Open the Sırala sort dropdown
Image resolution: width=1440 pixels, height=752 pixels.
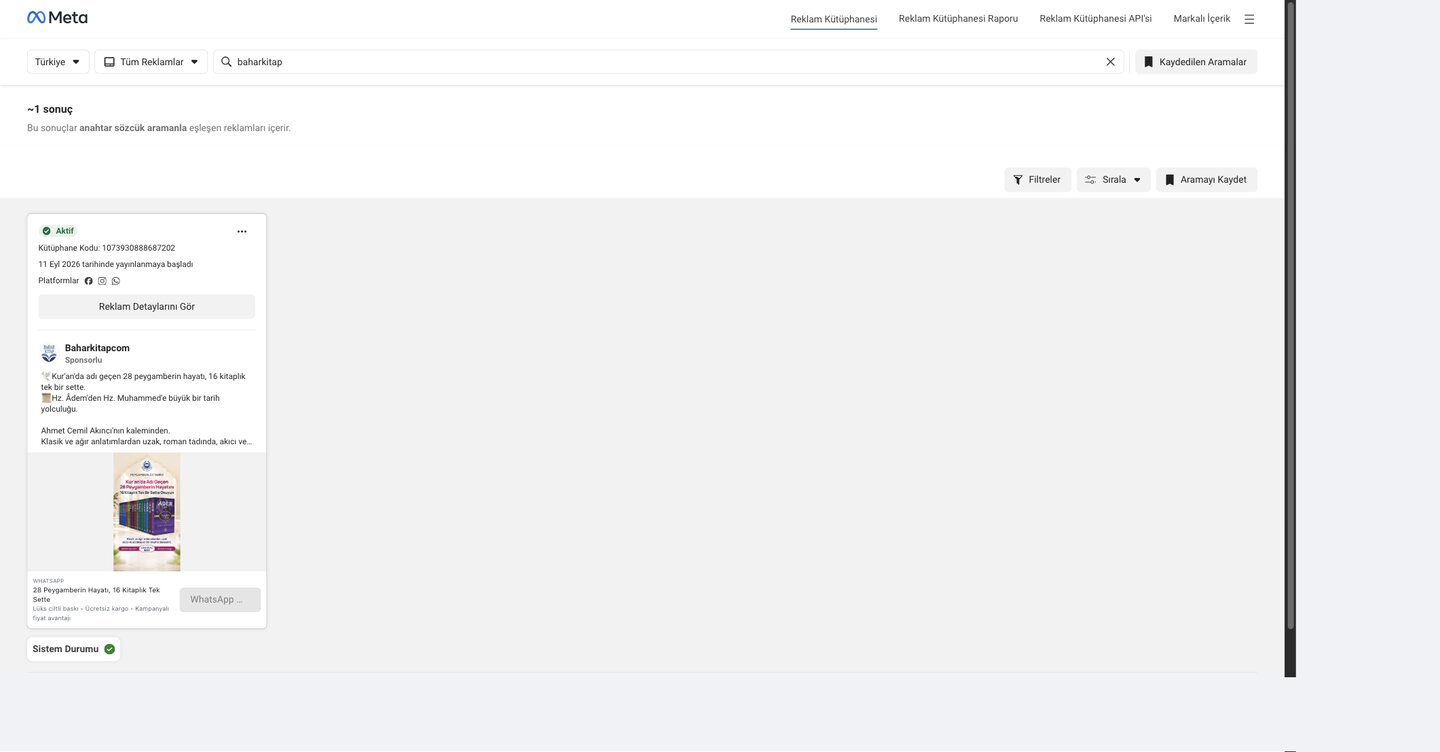[1113, 180]
